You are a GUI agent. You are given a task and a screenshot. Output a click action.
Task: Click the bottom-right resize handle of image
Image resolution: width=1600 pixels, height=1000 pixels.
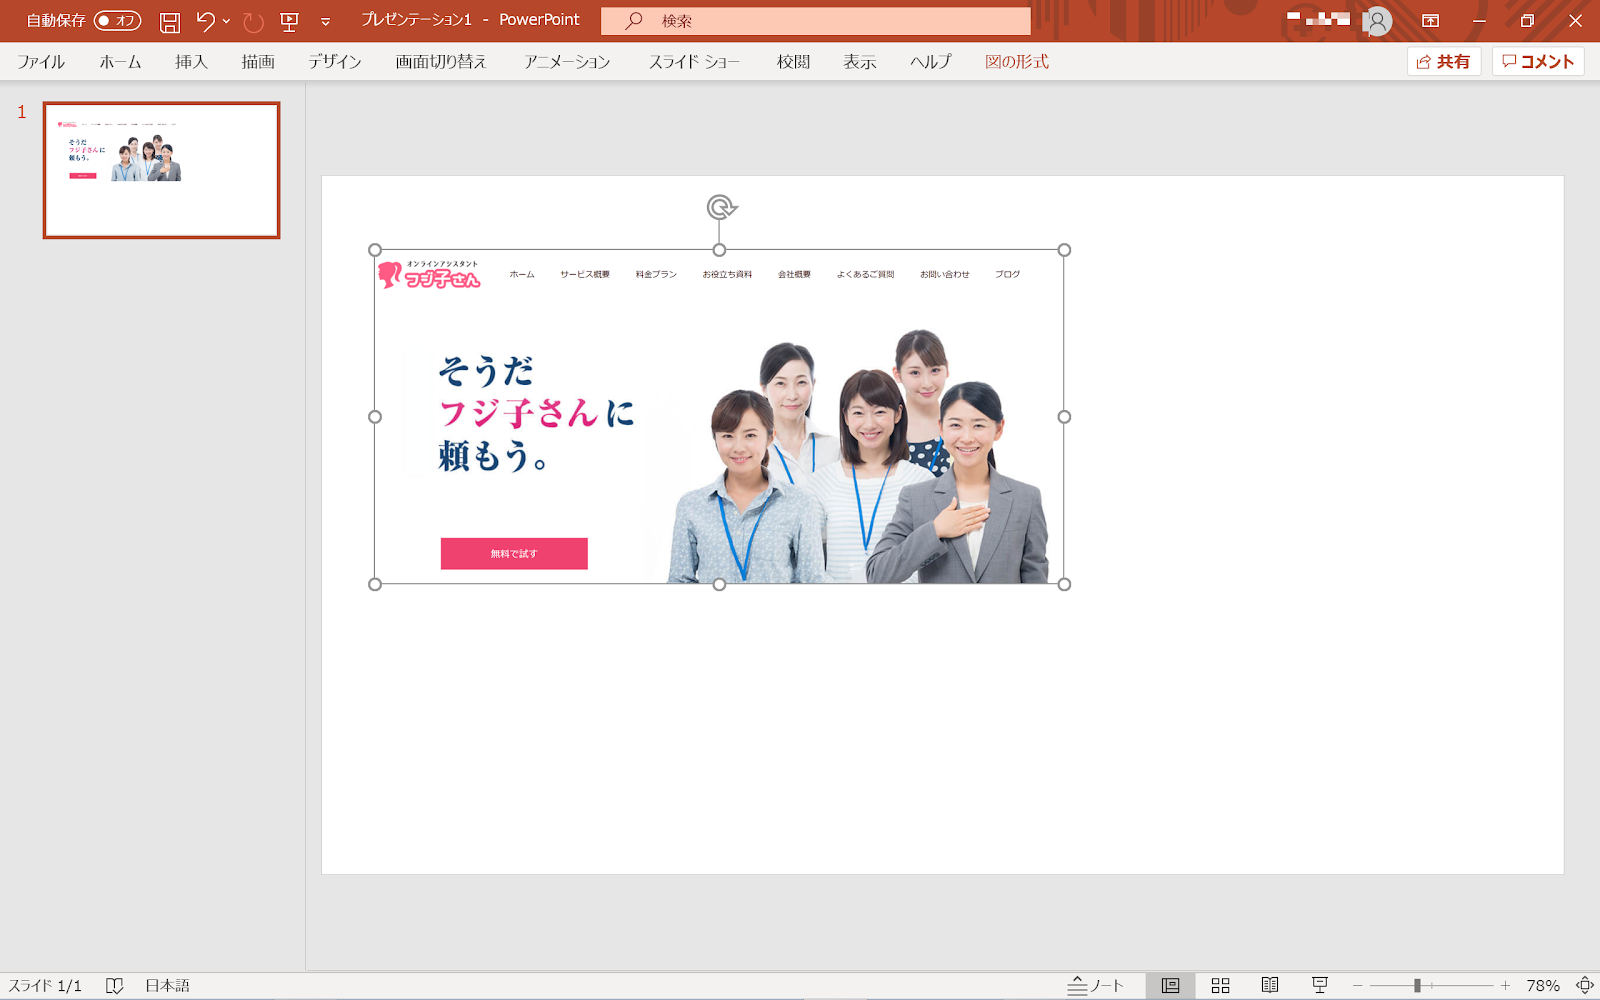point(1064,584)
